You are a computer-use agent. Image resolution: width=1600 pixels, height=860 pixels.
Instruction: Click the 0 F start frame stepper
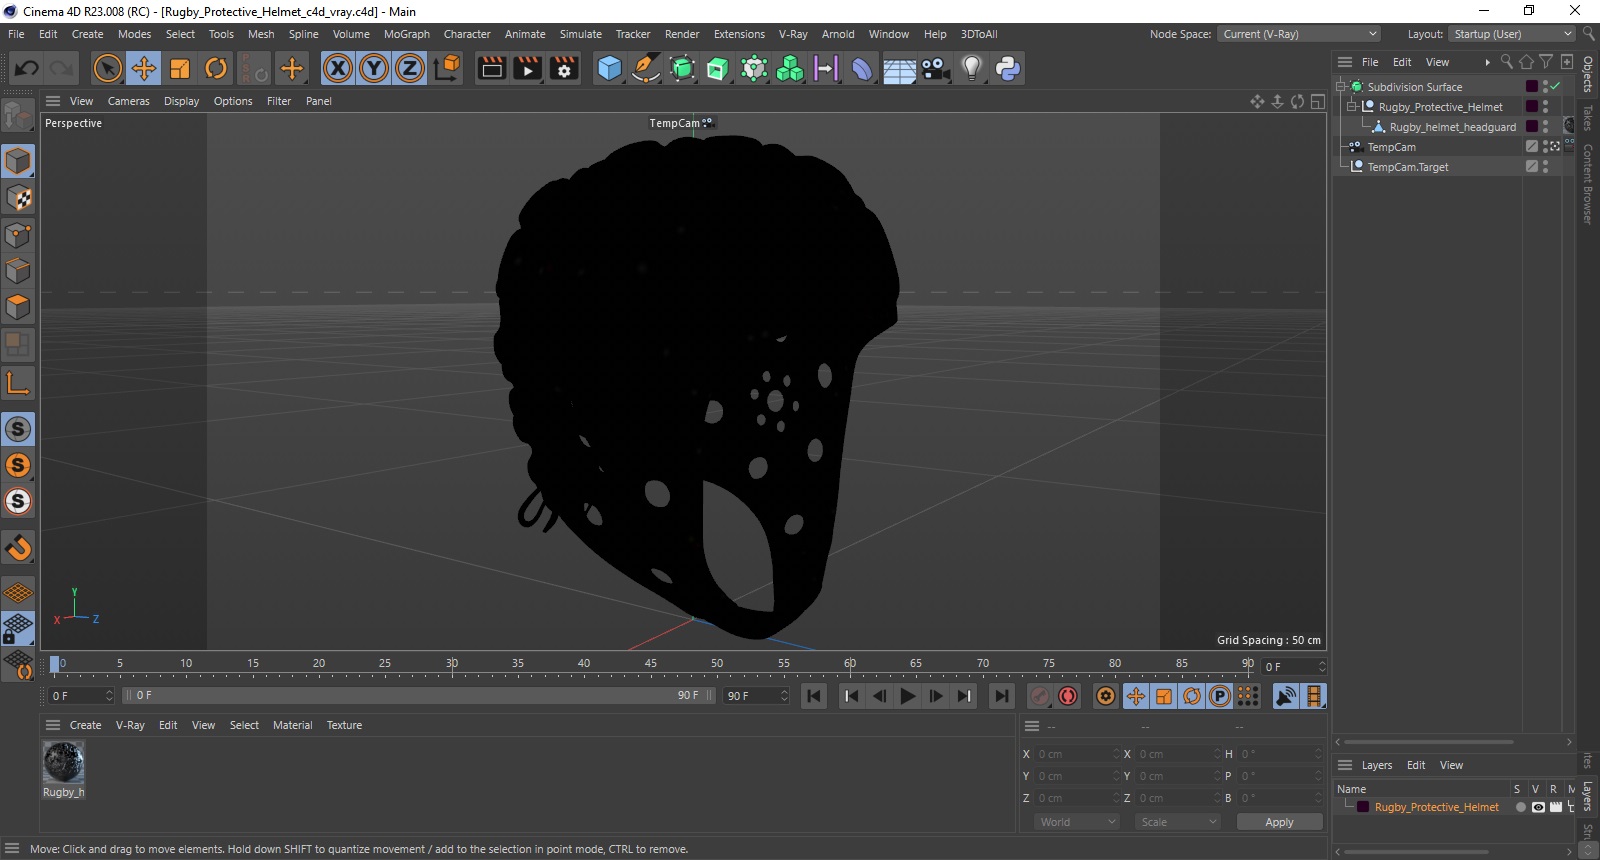pyautogui.click(x=109, y=696)
